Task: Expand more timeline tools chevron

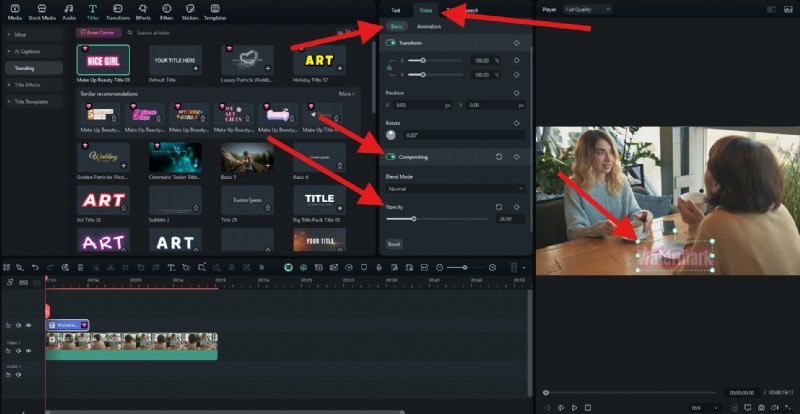Action: (262, 267)
